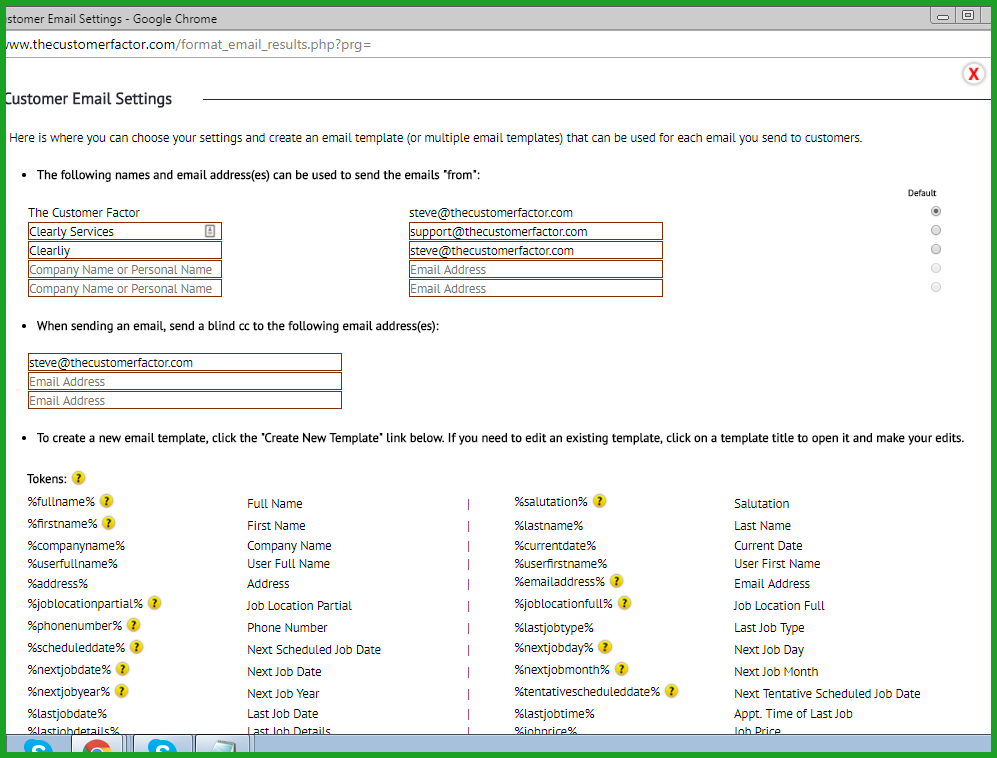
Task: Edit the Clearly Services sender name field
Action: pyautogui.click(x=125, y=231)
